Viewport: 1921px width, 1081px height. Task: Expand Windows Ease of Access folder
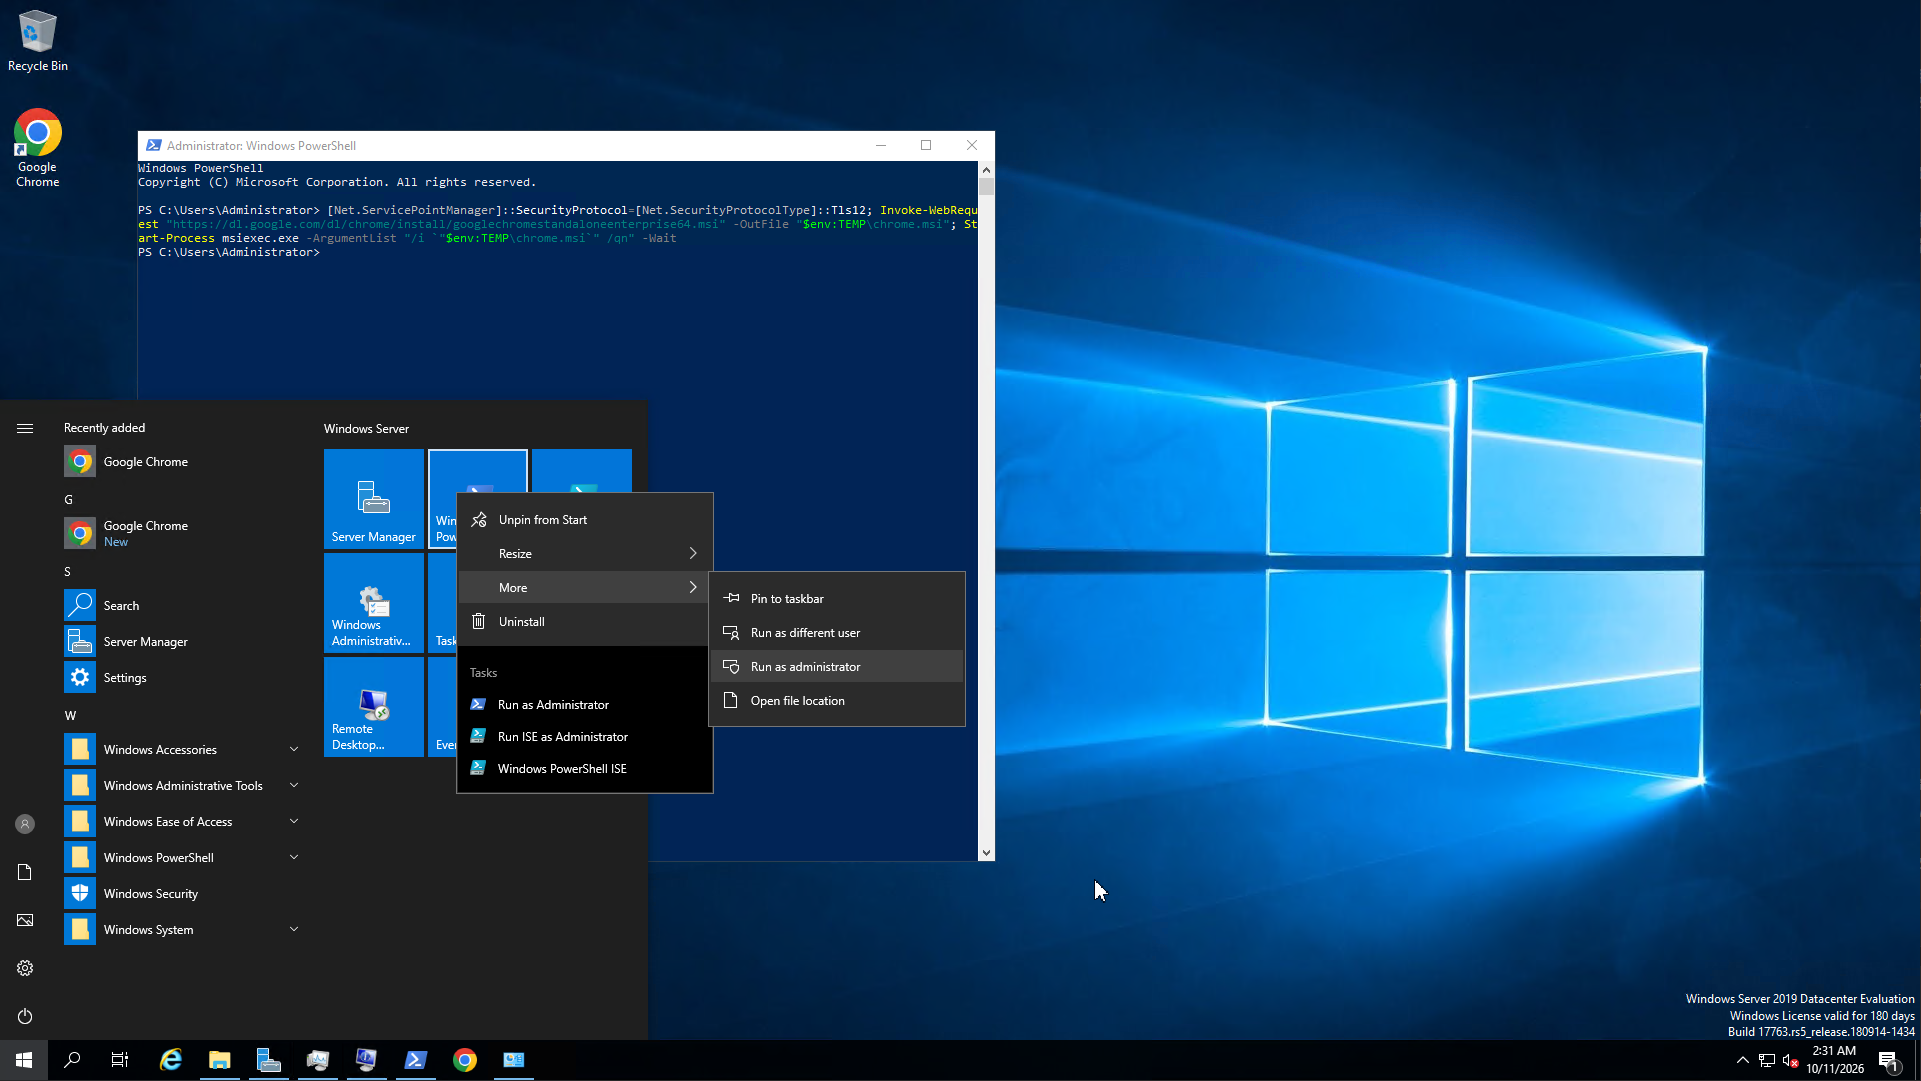[180, 822]
